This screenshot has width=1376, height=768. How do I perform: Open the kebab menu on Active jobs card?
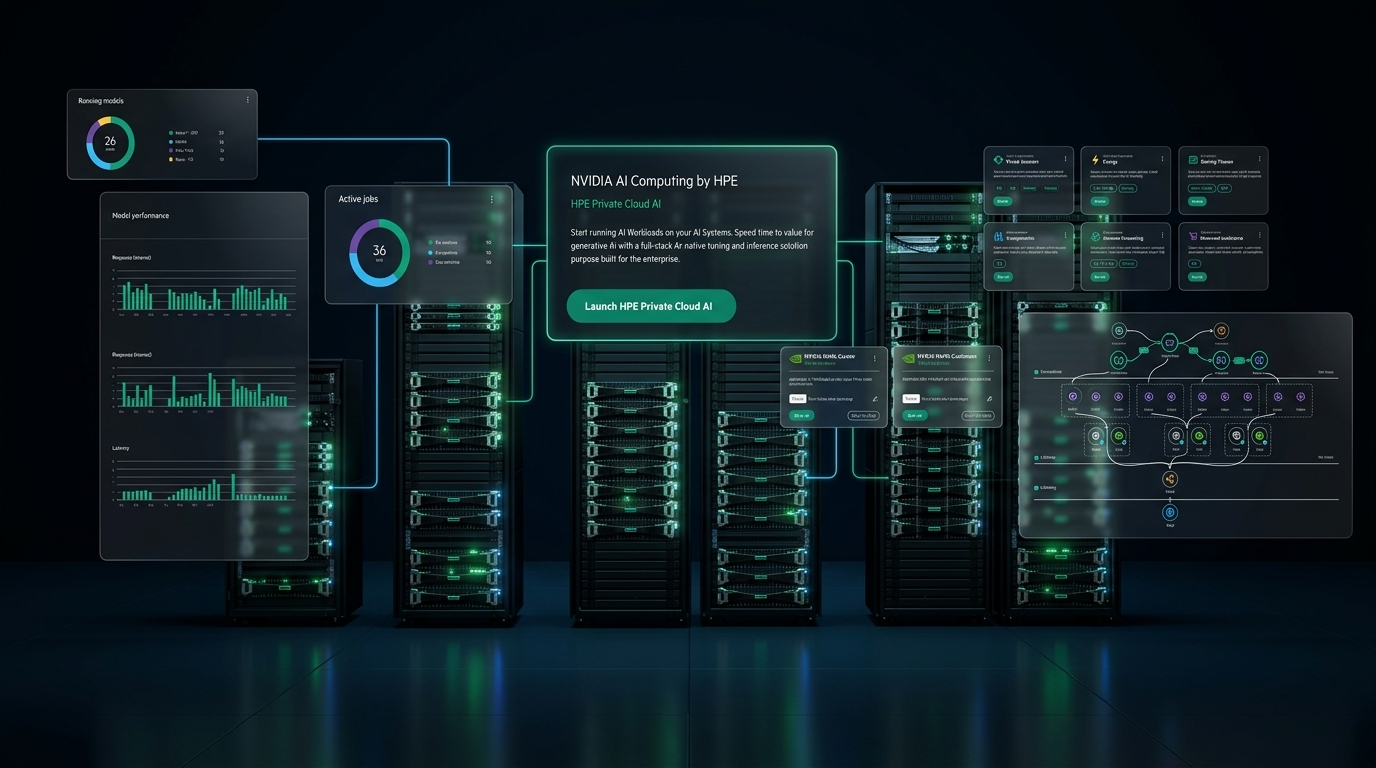(x=492, y=199)
